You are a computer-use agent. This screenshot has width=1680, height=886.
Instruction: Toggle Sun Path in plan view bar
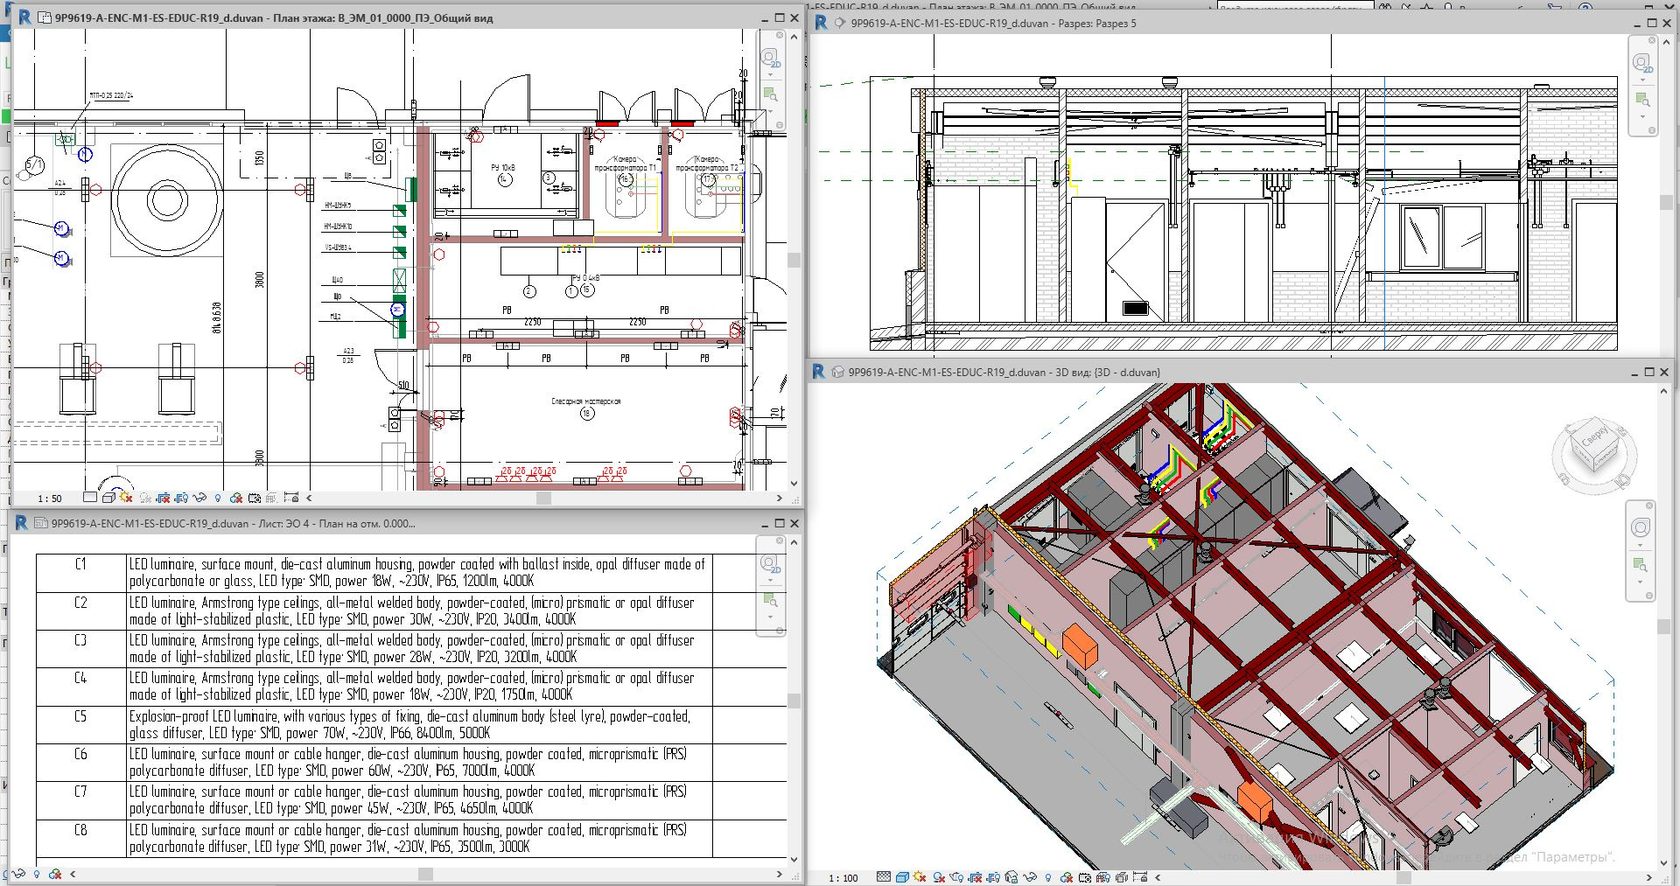(x=126, y=497)
